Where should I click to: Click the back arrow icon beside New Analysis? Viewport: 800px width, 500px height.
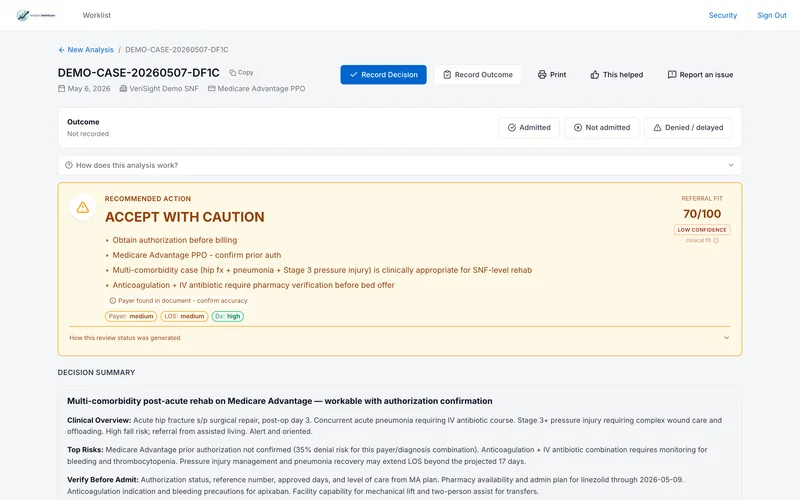point(61,49)
